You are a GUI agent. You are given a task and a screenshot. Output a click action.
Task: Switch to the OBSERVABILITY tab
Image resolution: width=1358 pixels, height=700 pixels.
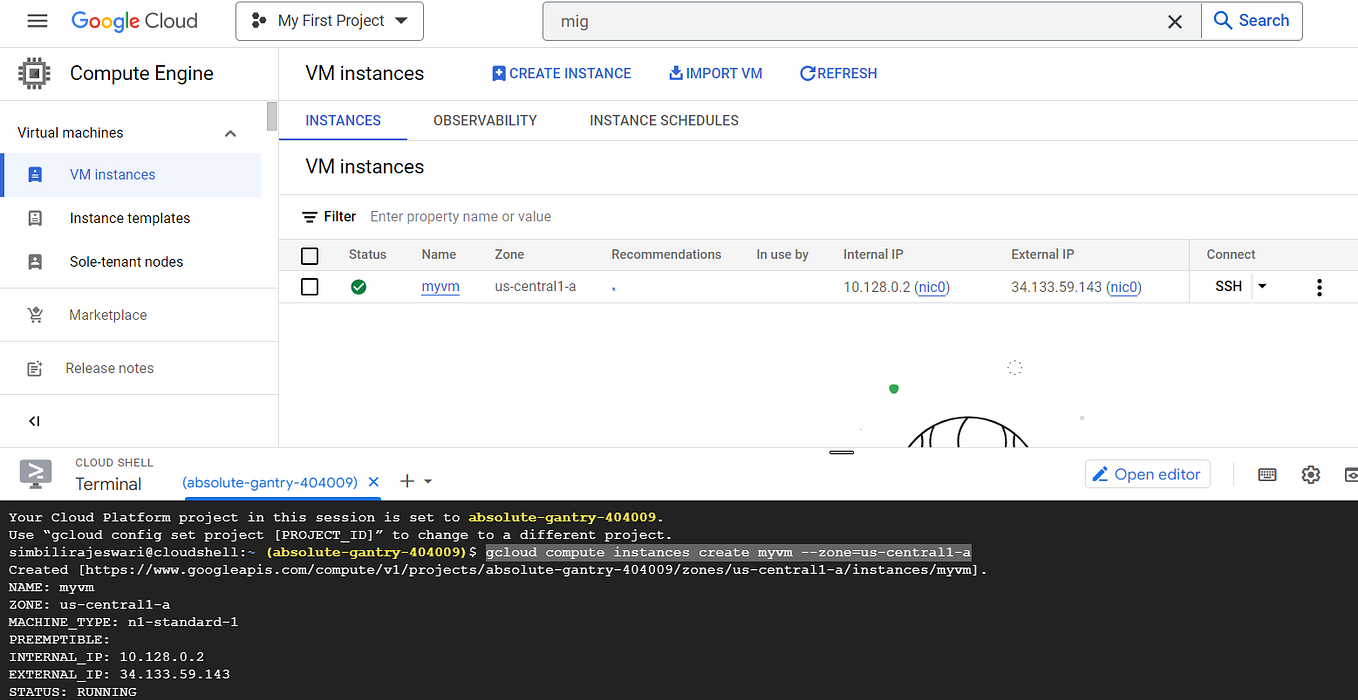click(485, 120)
